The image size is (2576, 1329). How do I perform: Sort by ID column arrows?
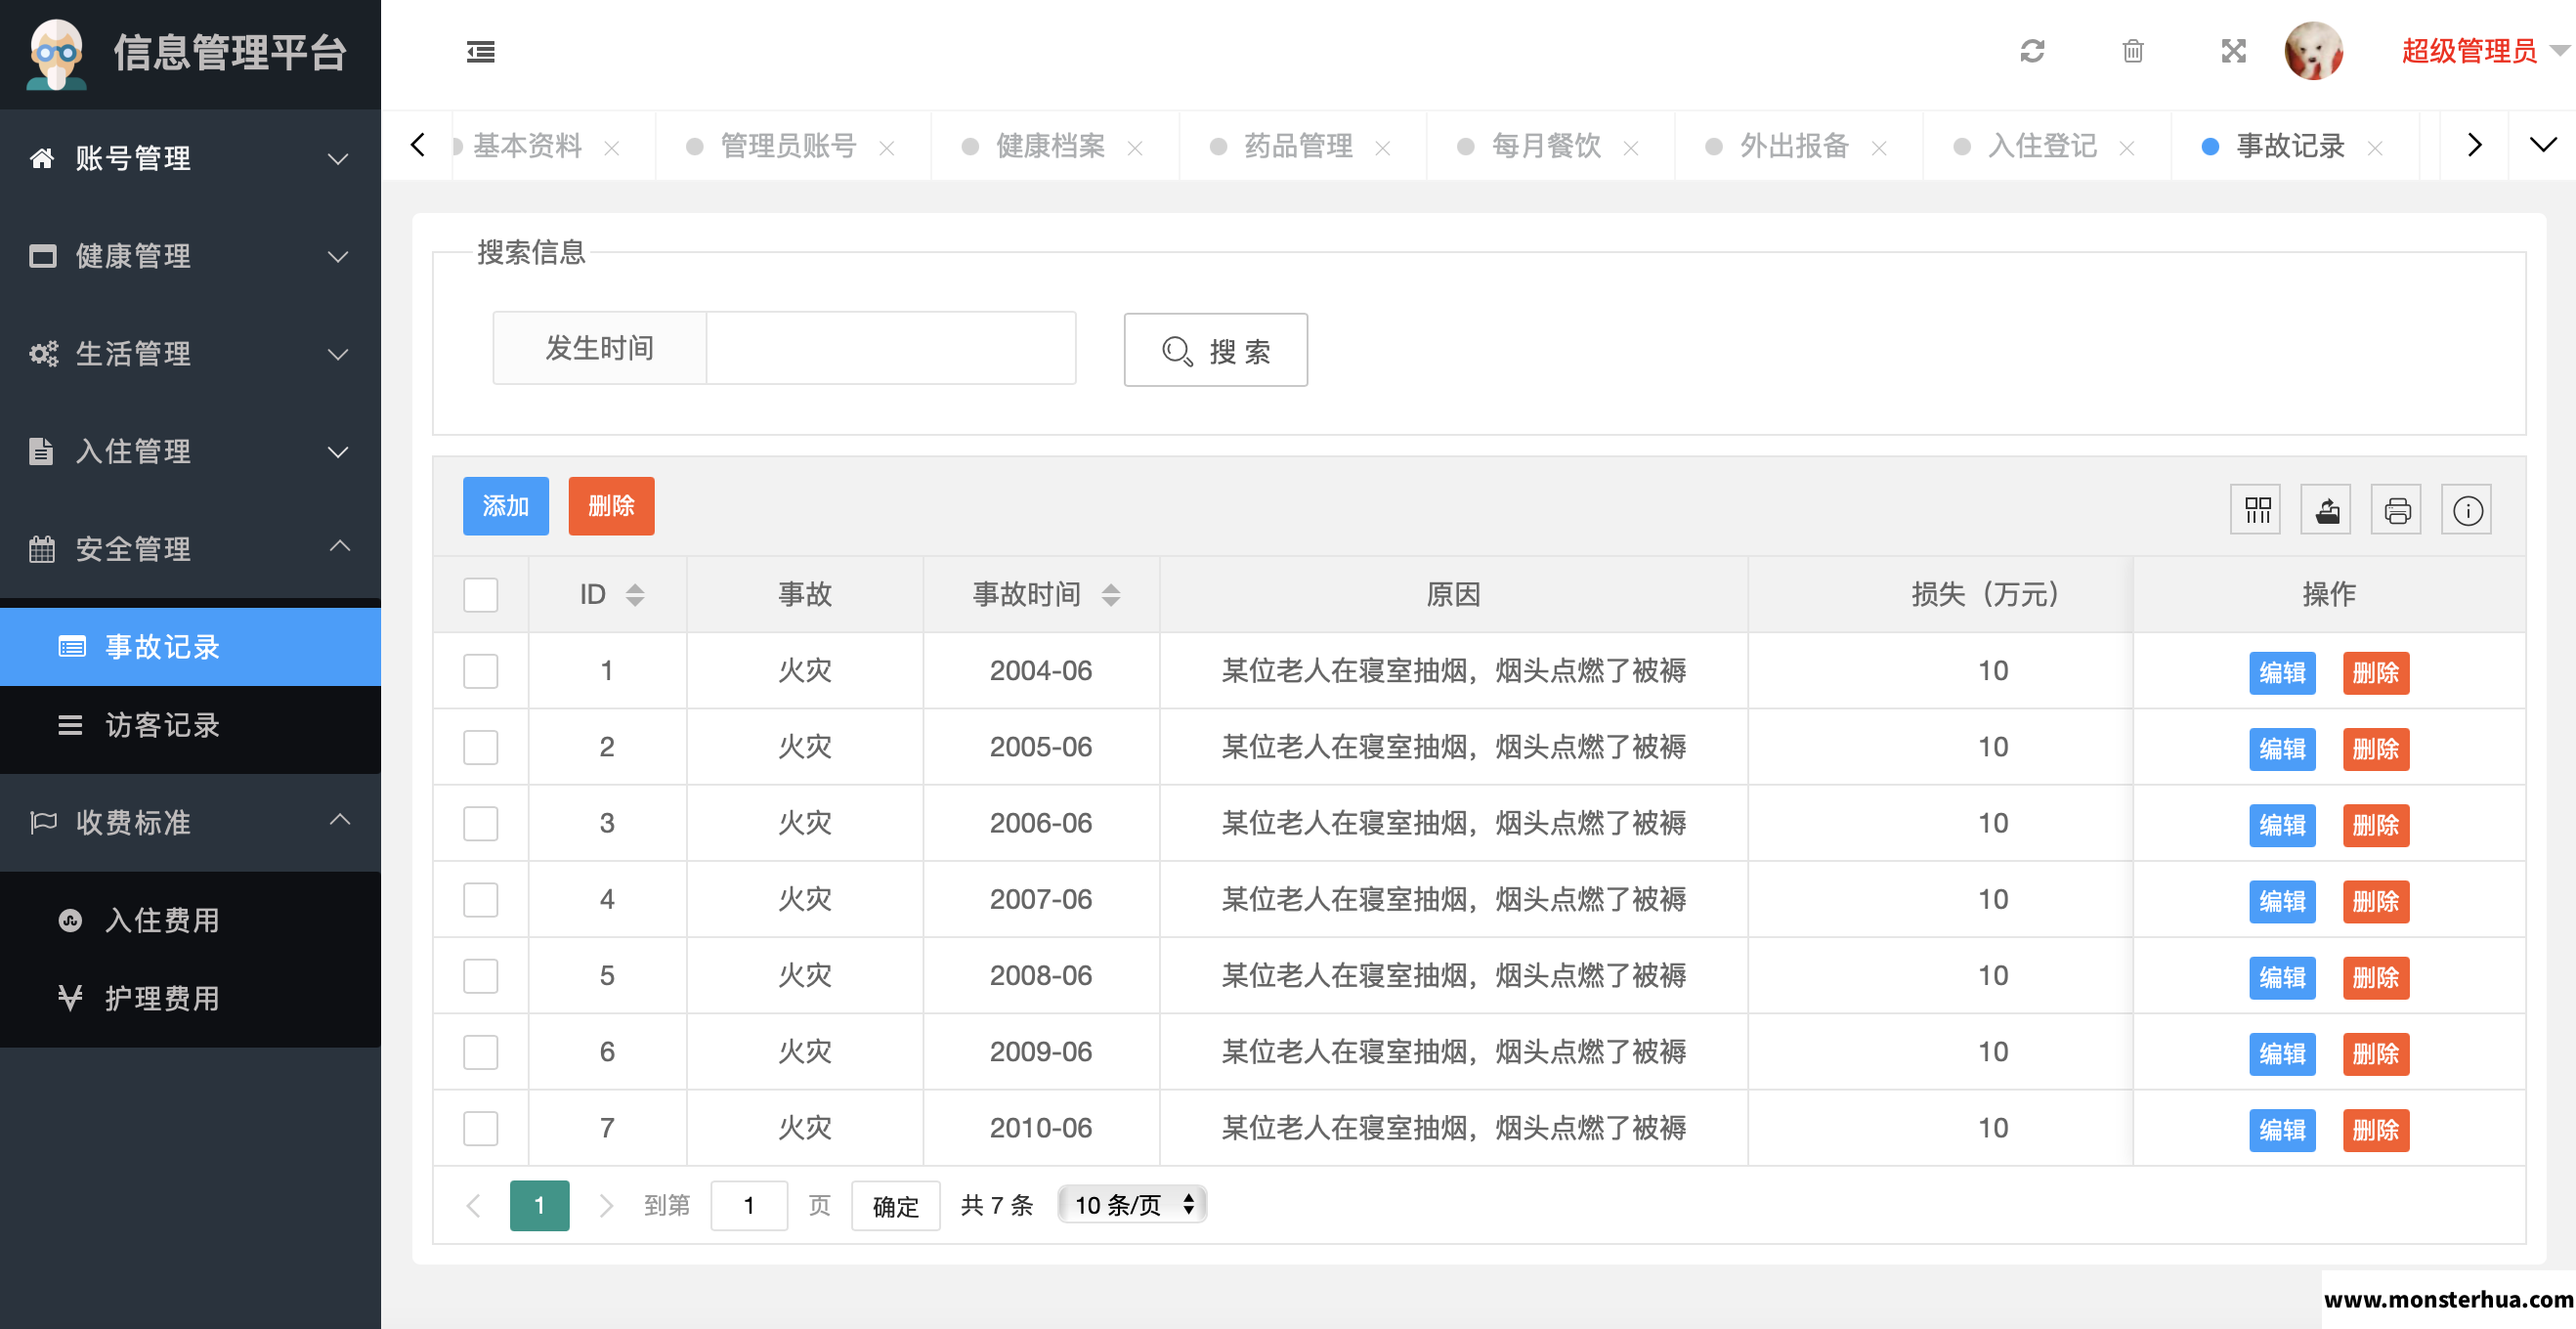pyautogui.click(x=634, y=595)
